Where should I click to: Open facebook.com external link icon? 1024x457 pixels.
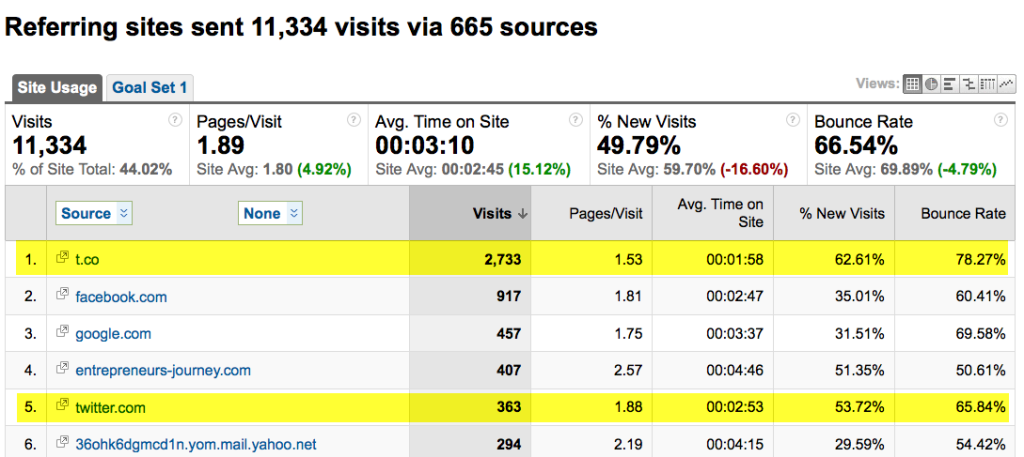coord(63,294)
